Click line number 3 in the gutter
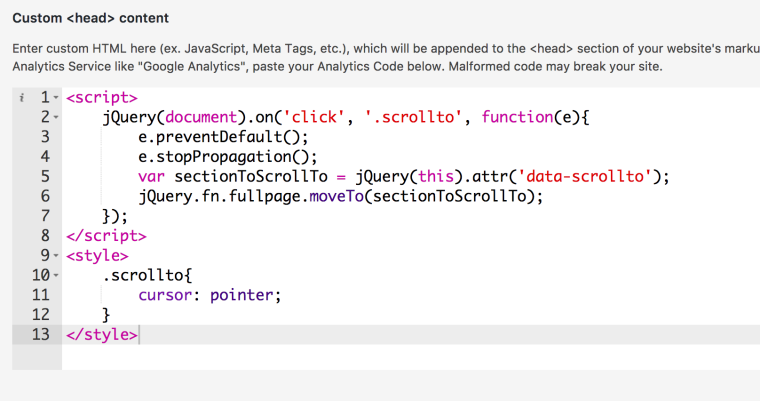Image resolution: width=760 pixels, height=401 pixels. pos(43,138)
